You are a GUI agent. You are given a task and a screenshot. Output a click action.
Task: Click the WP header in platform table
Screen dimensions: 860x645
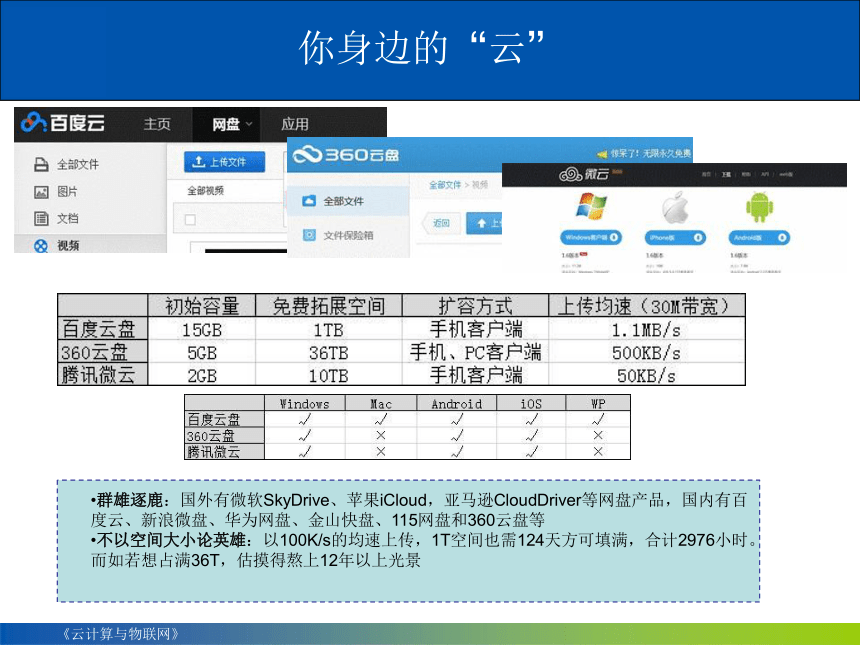pyautogui.click(x=598, y=404)
